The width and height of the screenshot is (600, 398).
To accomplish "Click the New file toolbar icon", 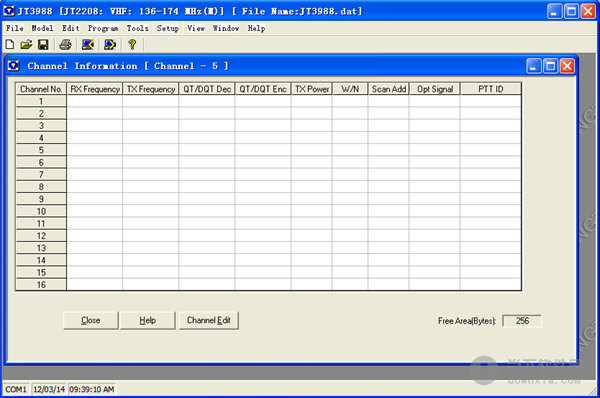I will [x=10, y=45].
